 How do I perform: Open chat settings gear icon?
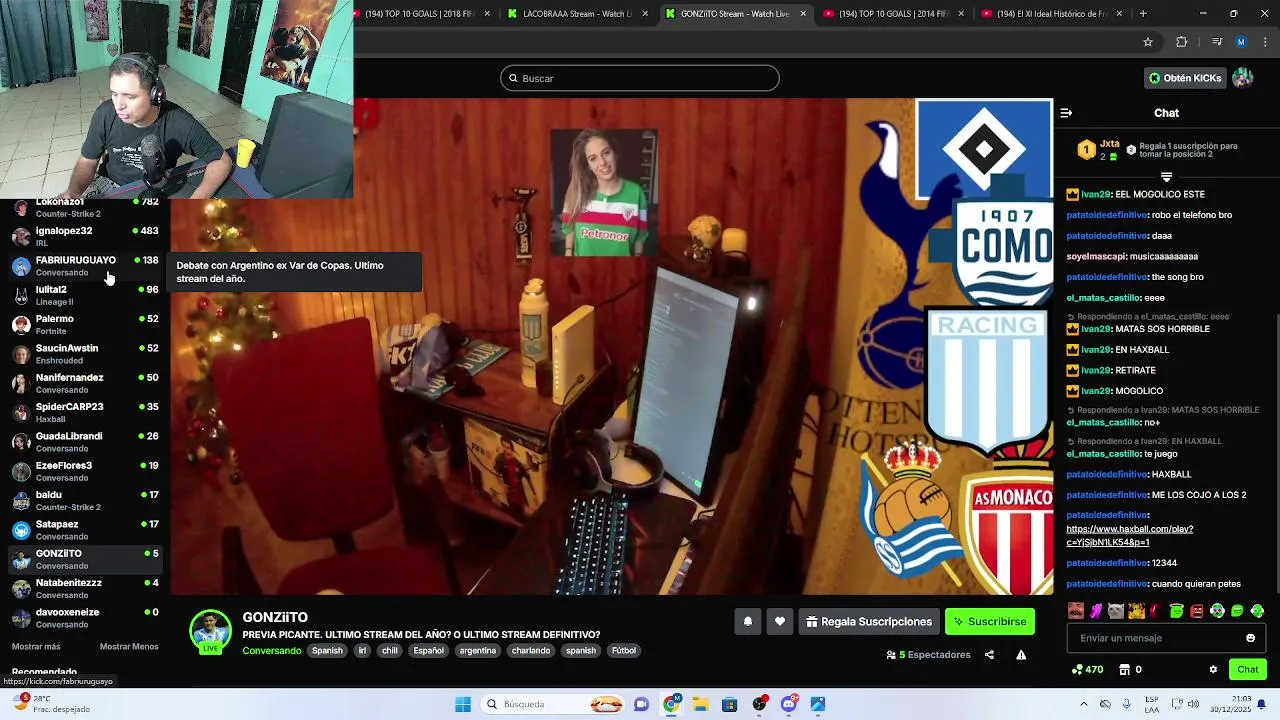pyautogui.click(x=1213, y=670)
